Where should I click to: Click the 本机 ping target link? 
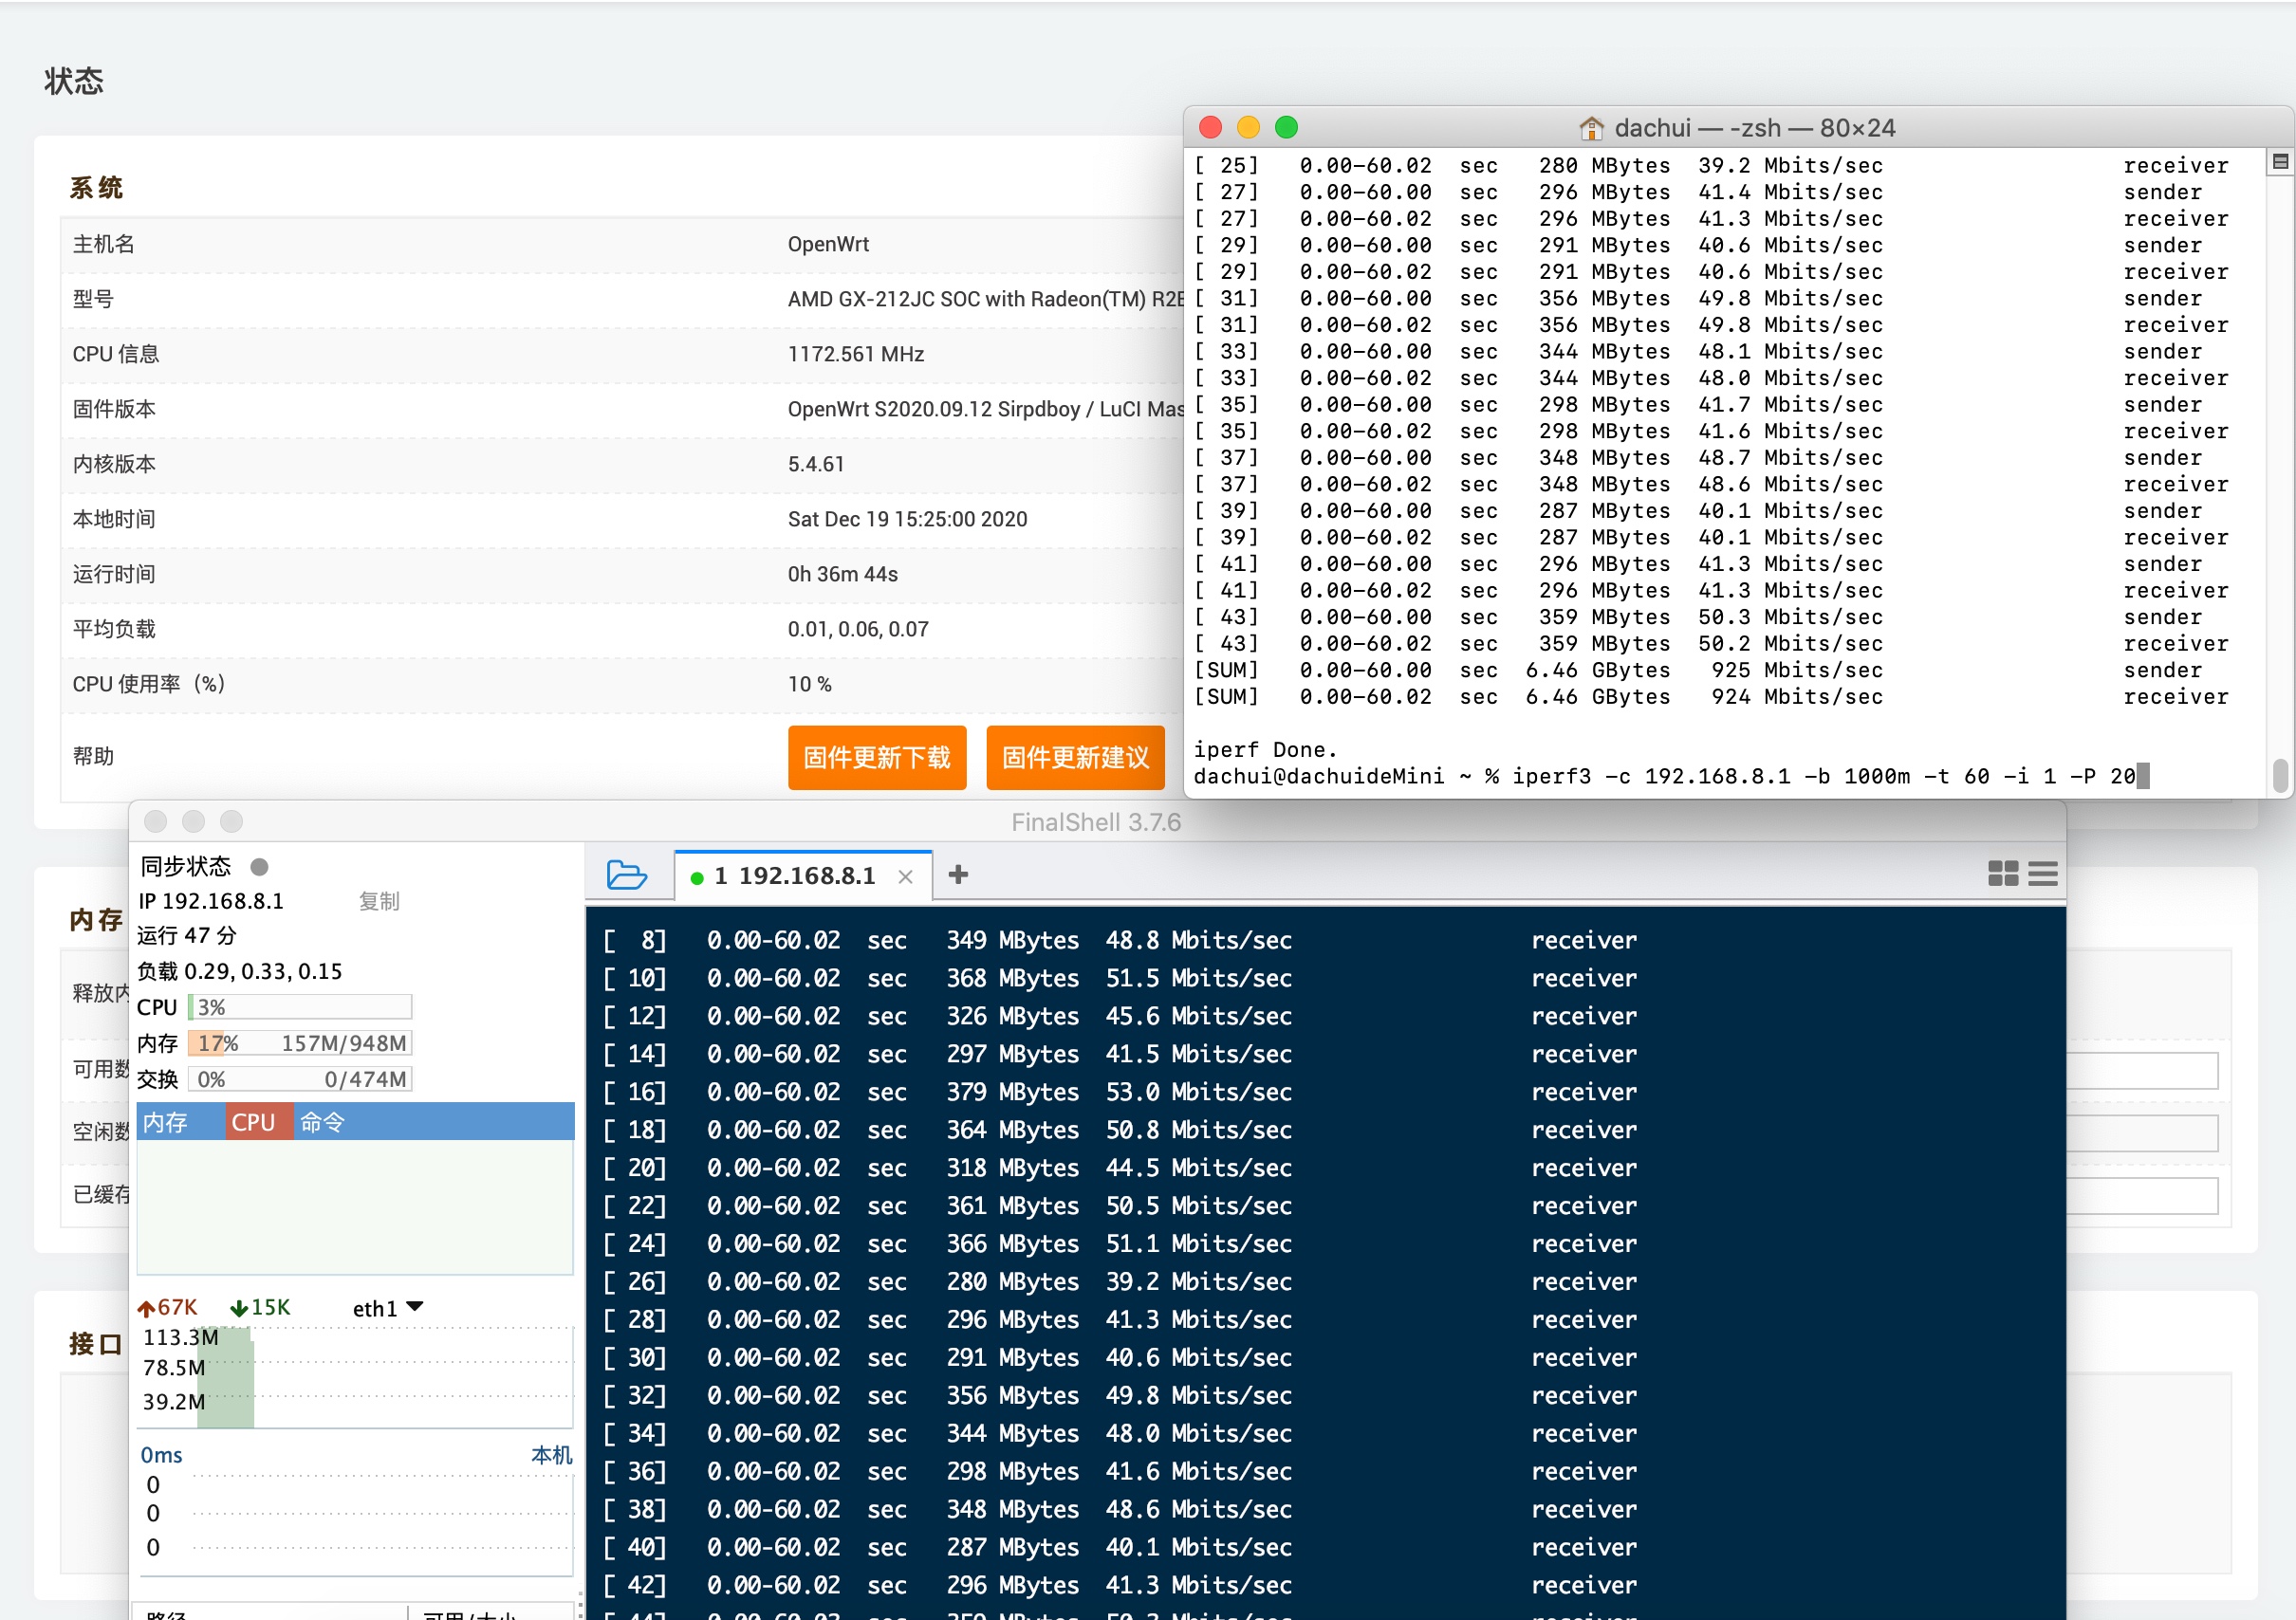tap(551, 1454)
